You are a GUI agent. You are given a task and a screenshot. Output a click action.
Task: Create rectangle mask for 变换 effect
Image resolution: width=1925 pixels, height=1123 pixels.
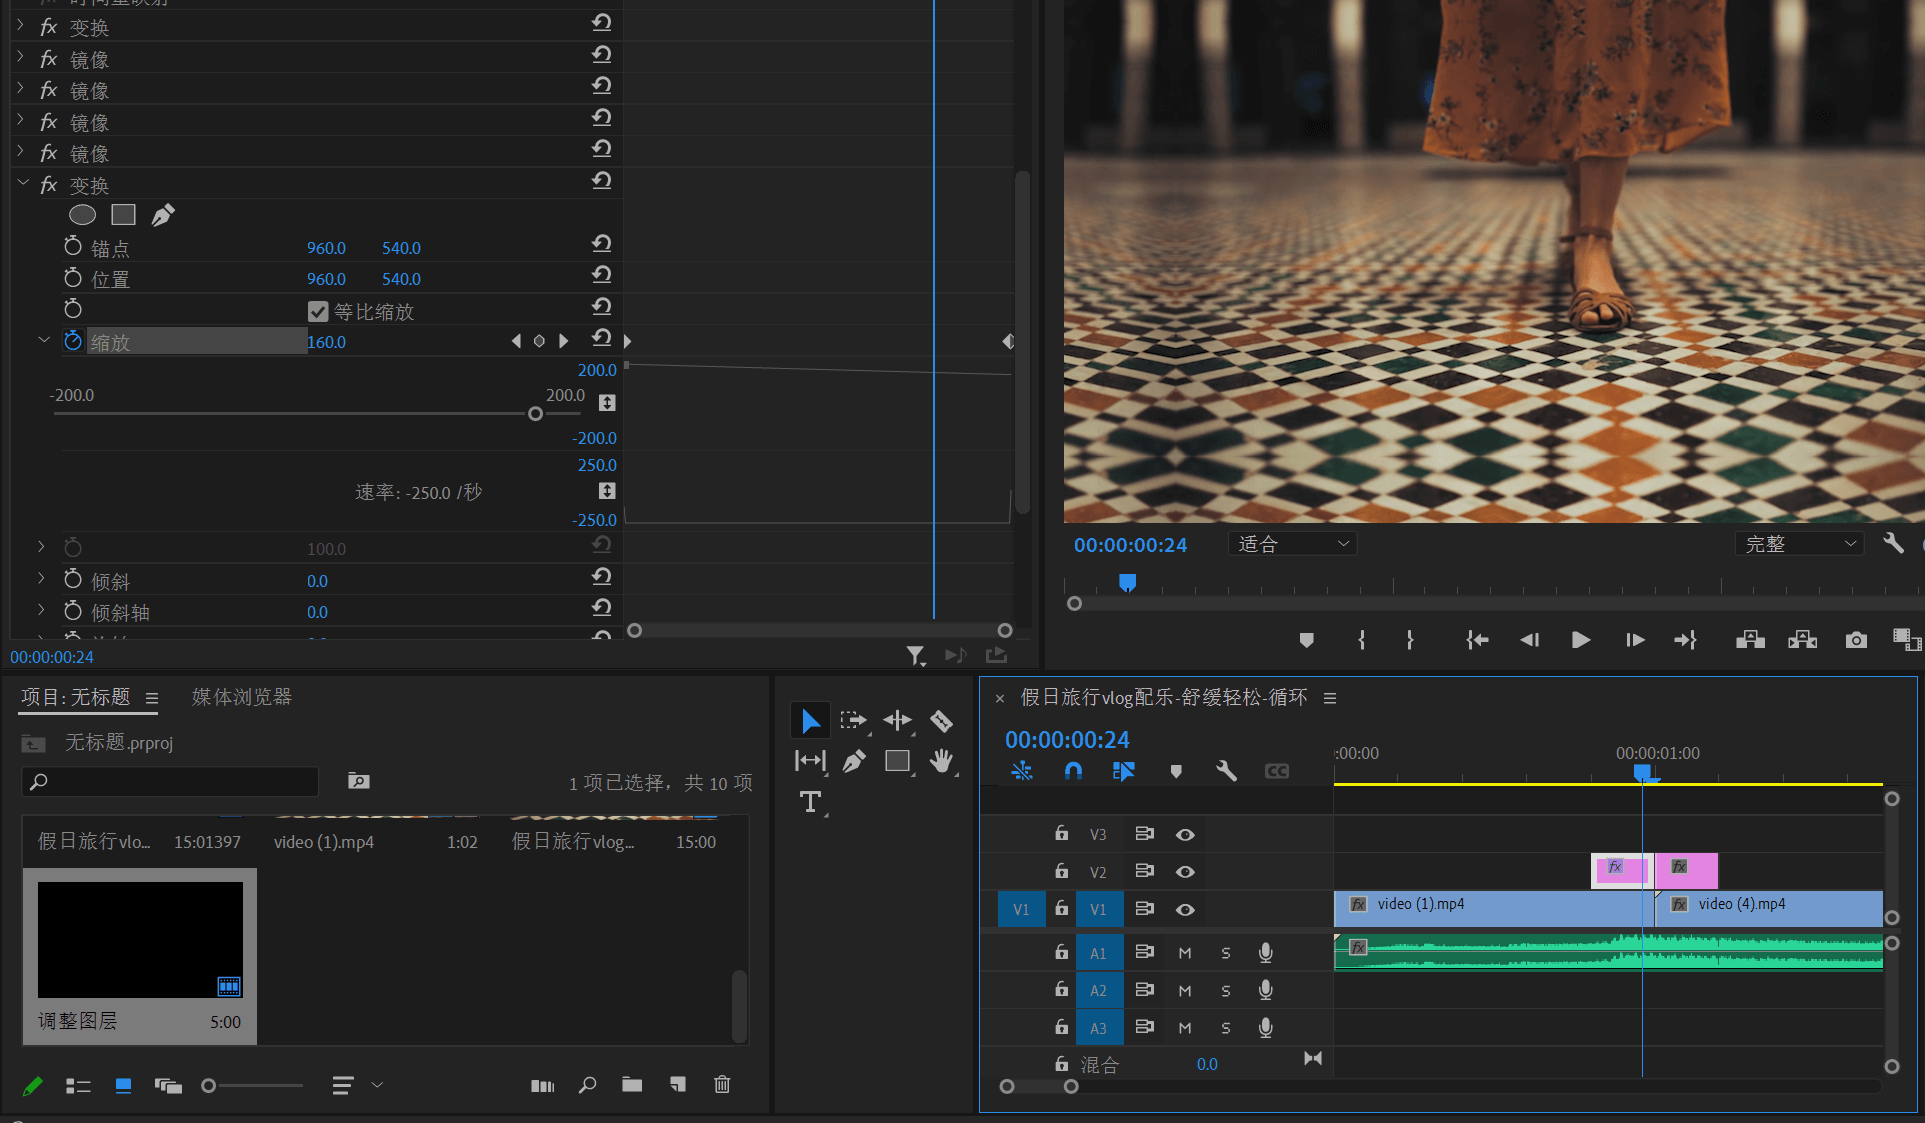pyautogui.click(x=123, y=215)
